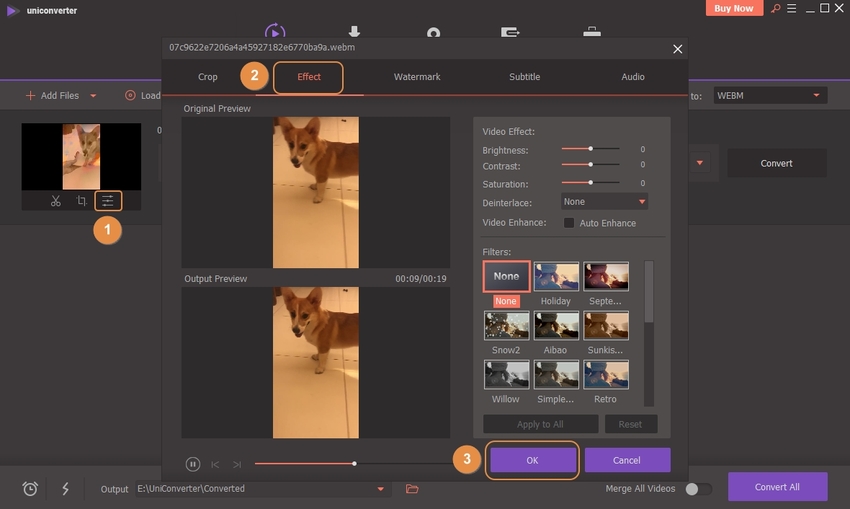The width and height of the screenshot is (850, 509).
Task: Open the WEBM output format dropdown
Action: coord(768,96)
